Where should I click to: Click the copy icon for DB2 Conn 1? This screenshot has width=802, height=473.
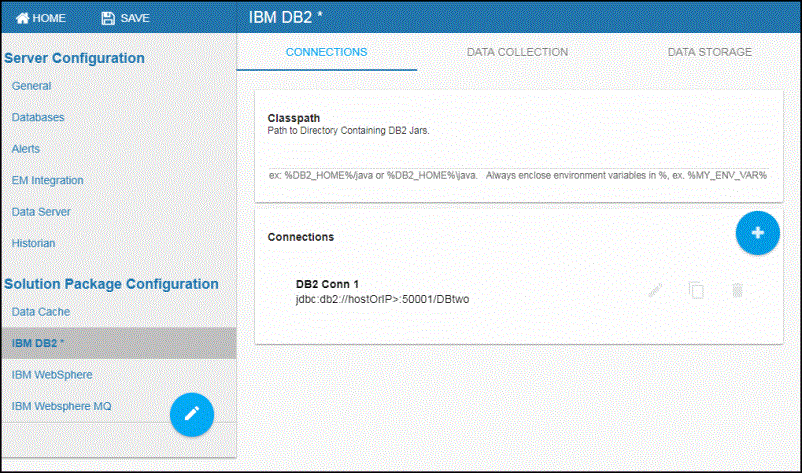696,290
